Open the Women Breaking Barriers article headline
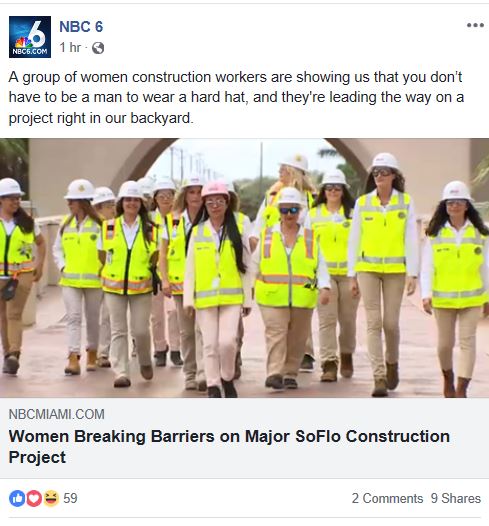The image size is (489, 526). click(x=229, y=447)
